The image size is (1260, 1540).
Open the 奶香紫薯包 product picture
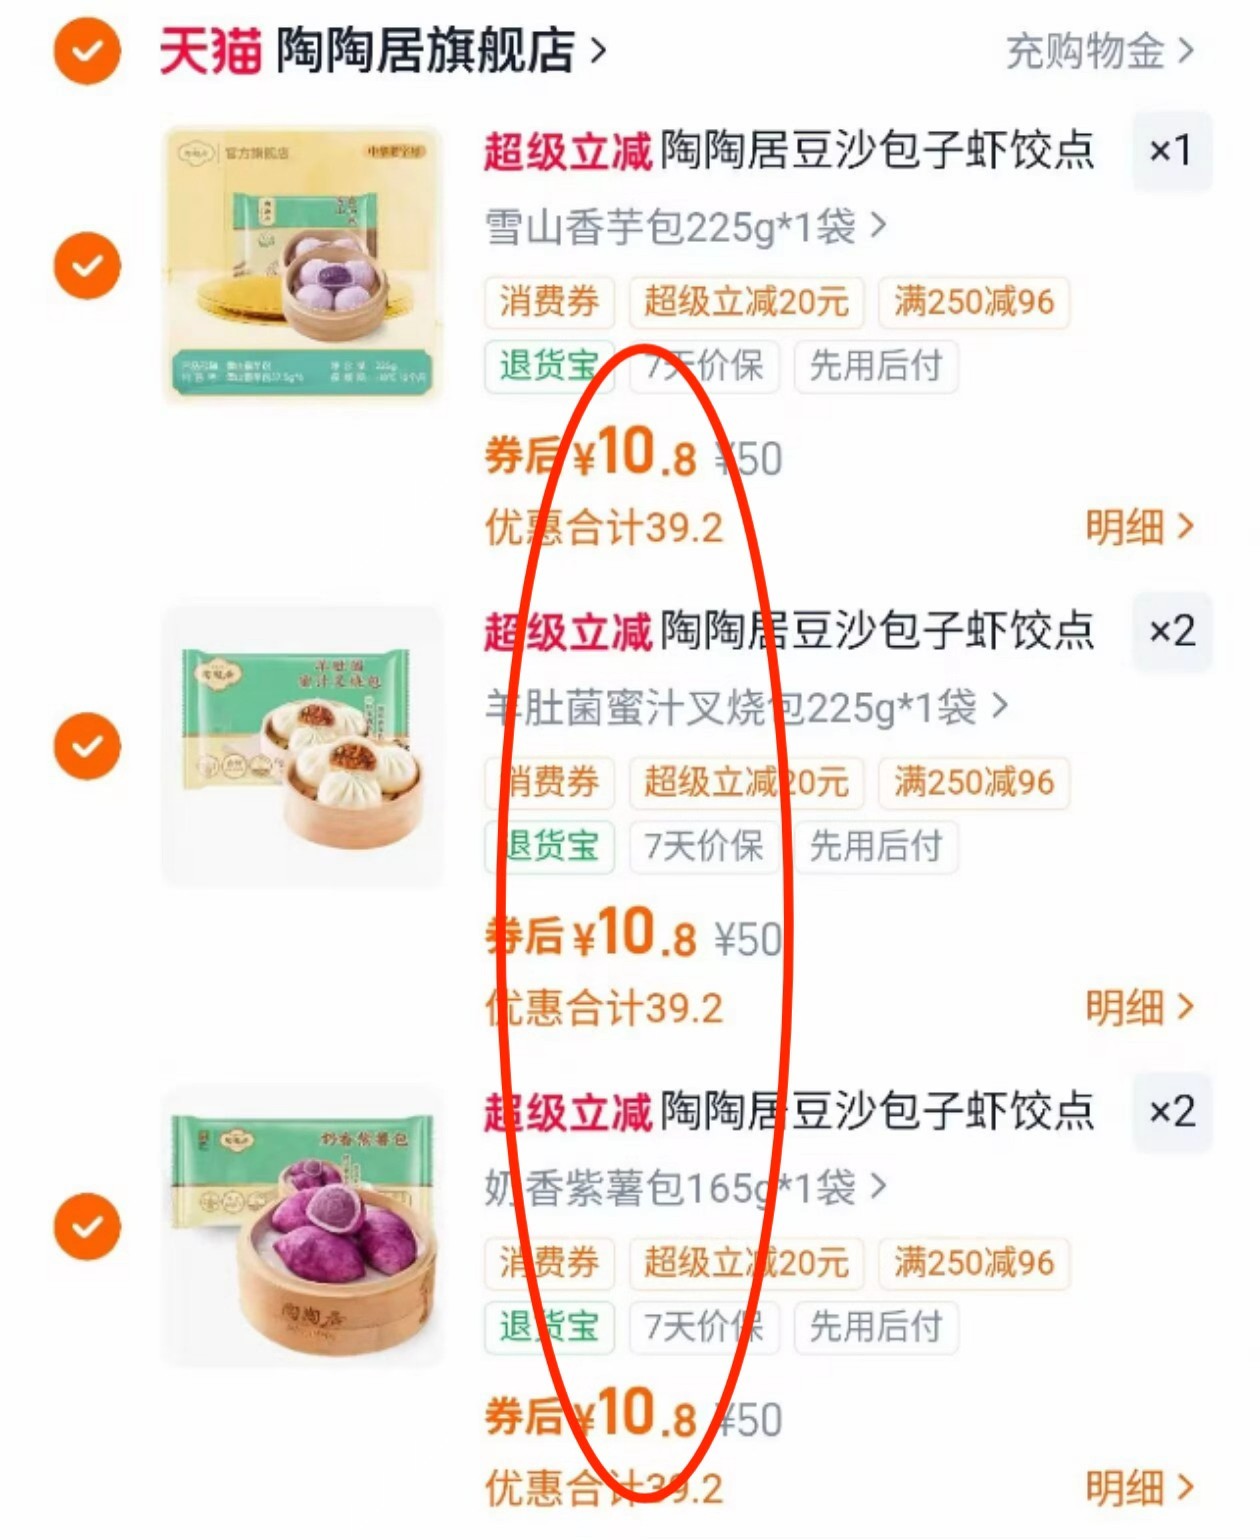pos(303,1225)
